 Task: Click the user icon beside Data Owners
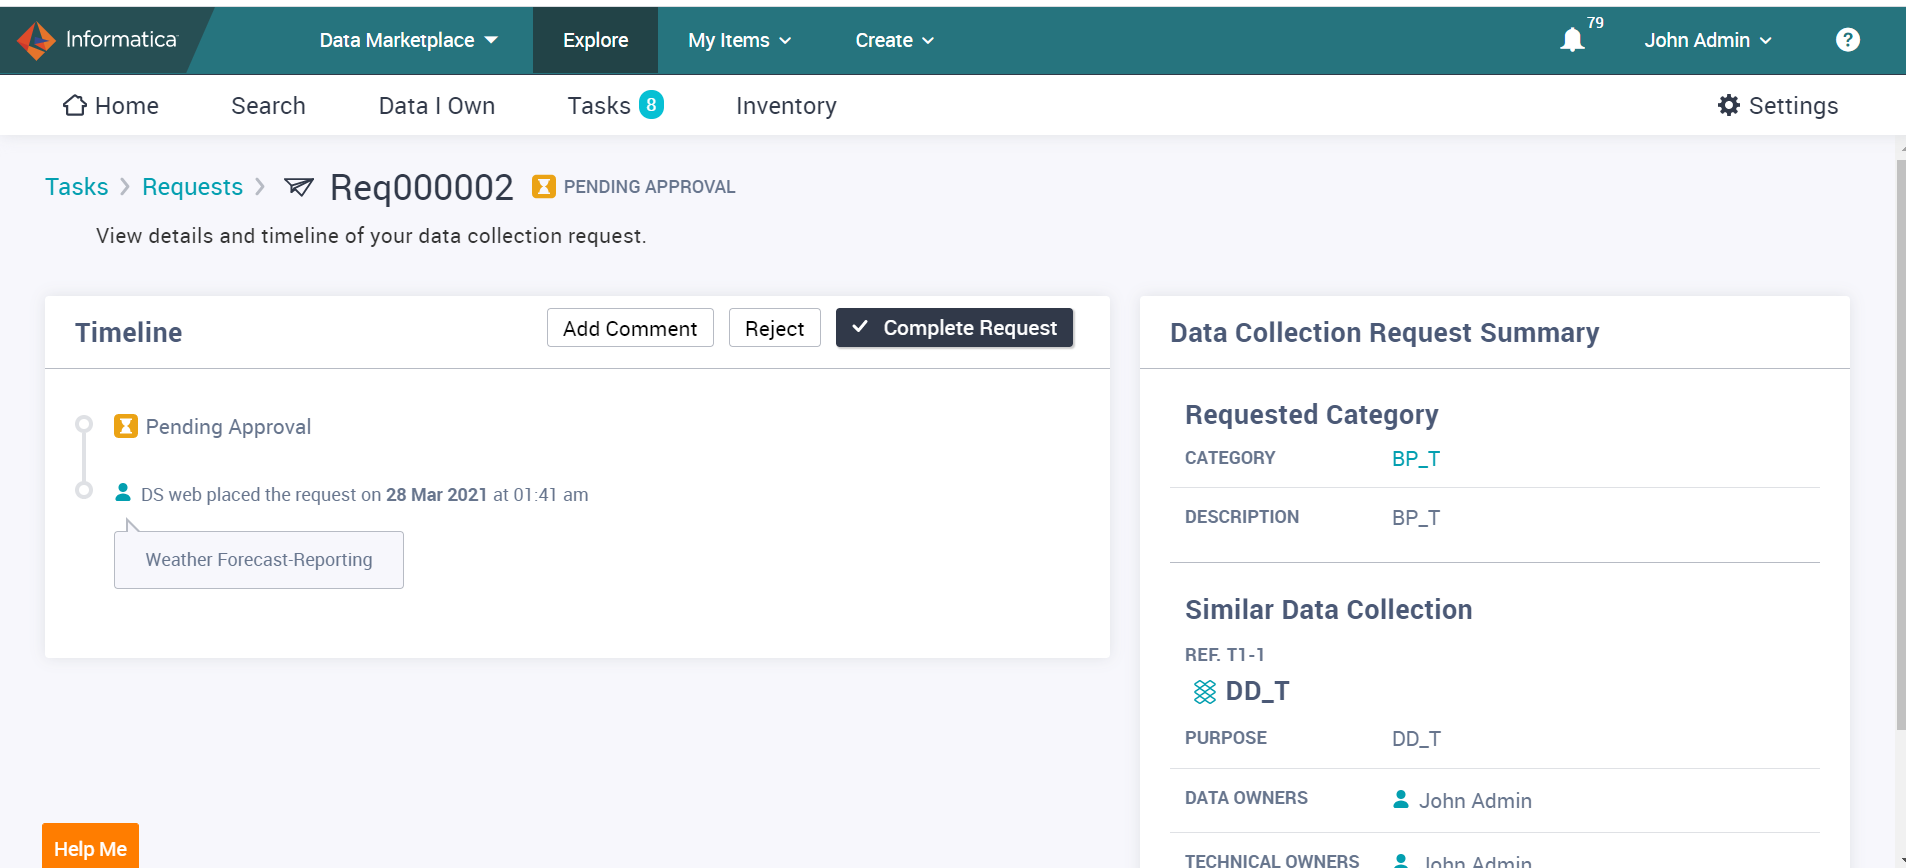(1401, 799)
